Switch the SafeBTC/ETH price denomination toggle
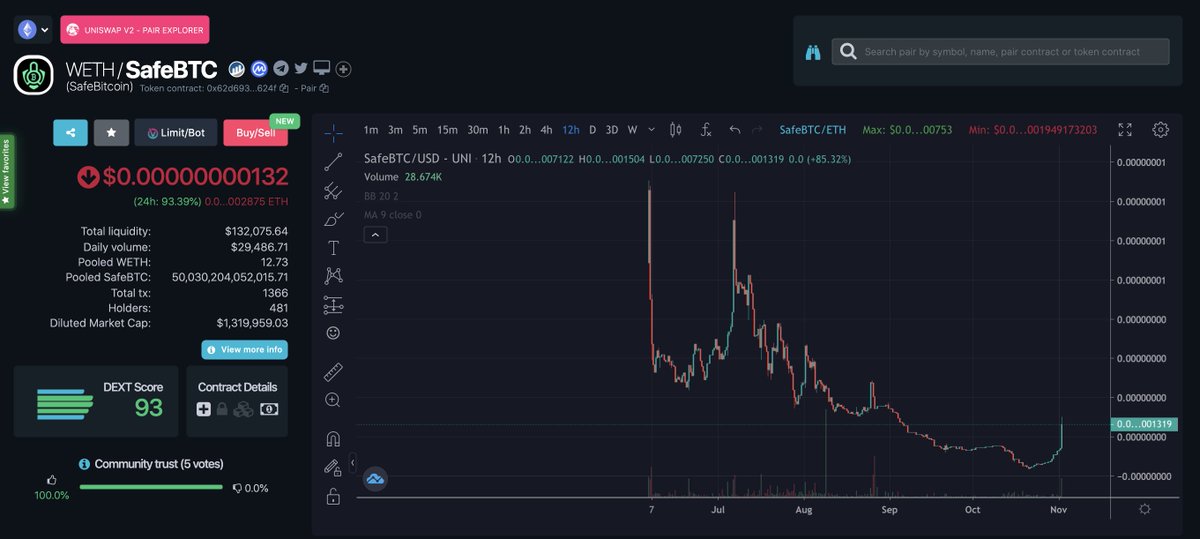The width and height of the screenshot is (1200, 539). (812, 130)
